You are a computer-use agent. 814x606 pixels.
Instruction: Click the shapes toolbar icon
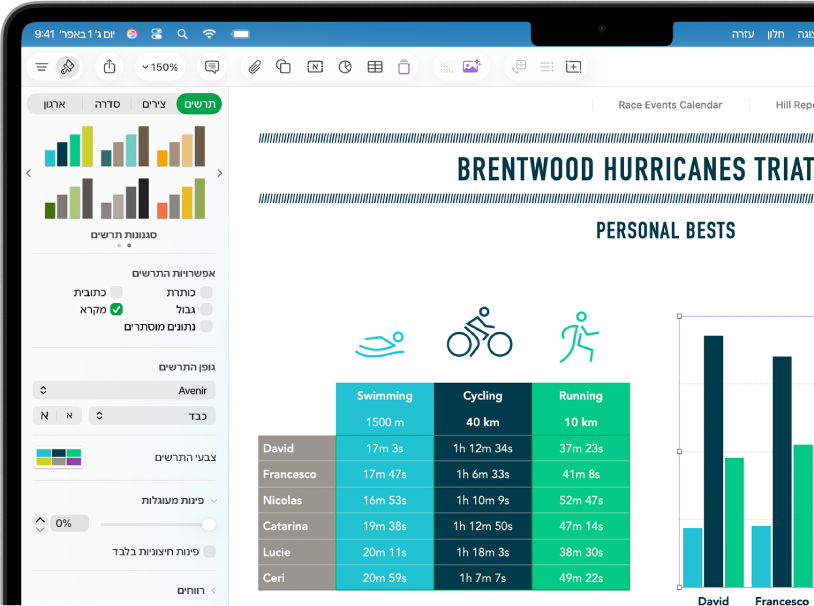283,66
